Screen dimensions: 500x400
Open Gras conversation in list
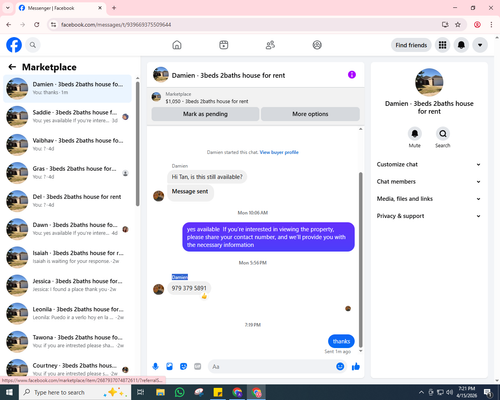click(67, 173)
